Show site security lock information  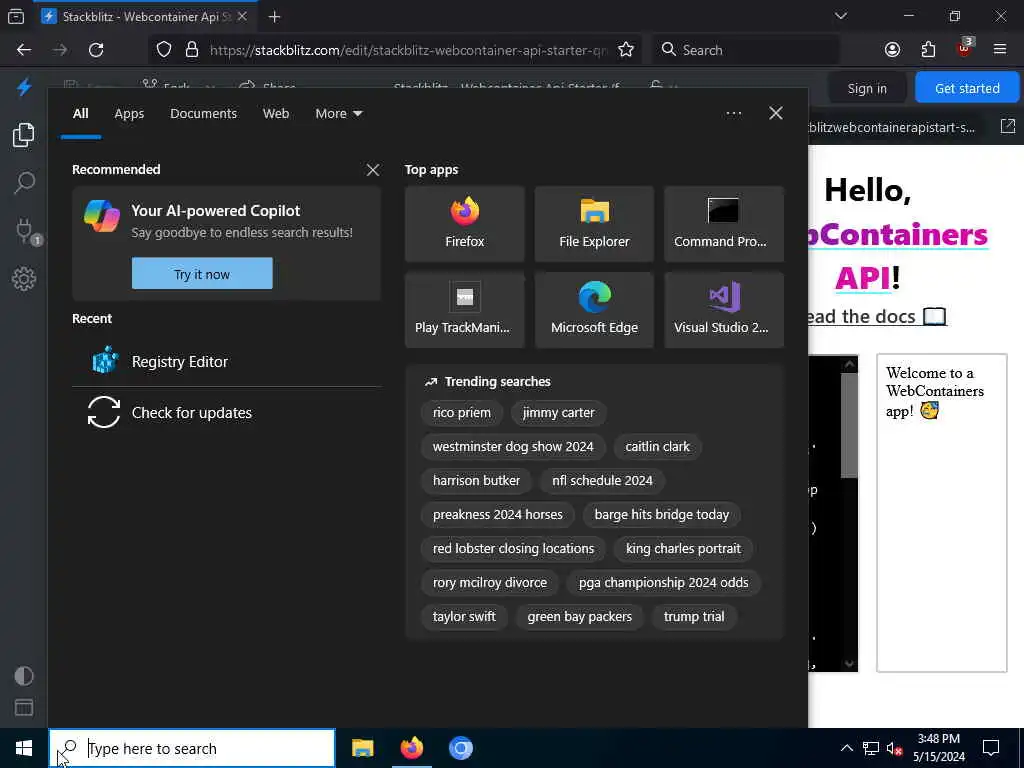(x=192, y=50)
